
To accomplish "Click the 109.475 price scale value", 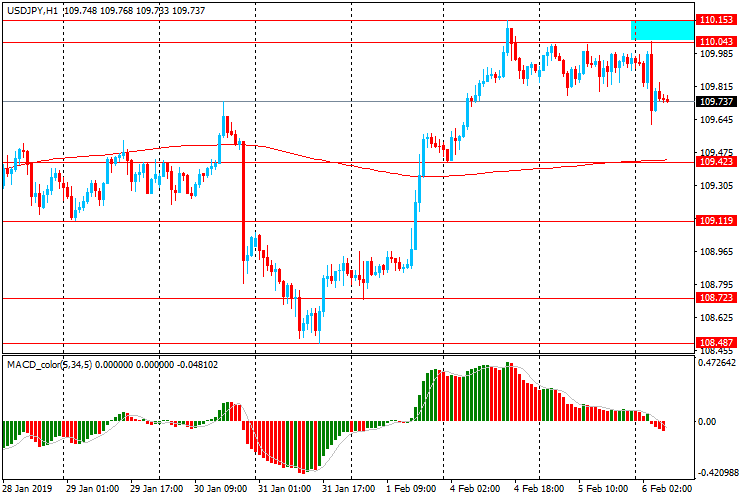I will click(x=716, y=153).
